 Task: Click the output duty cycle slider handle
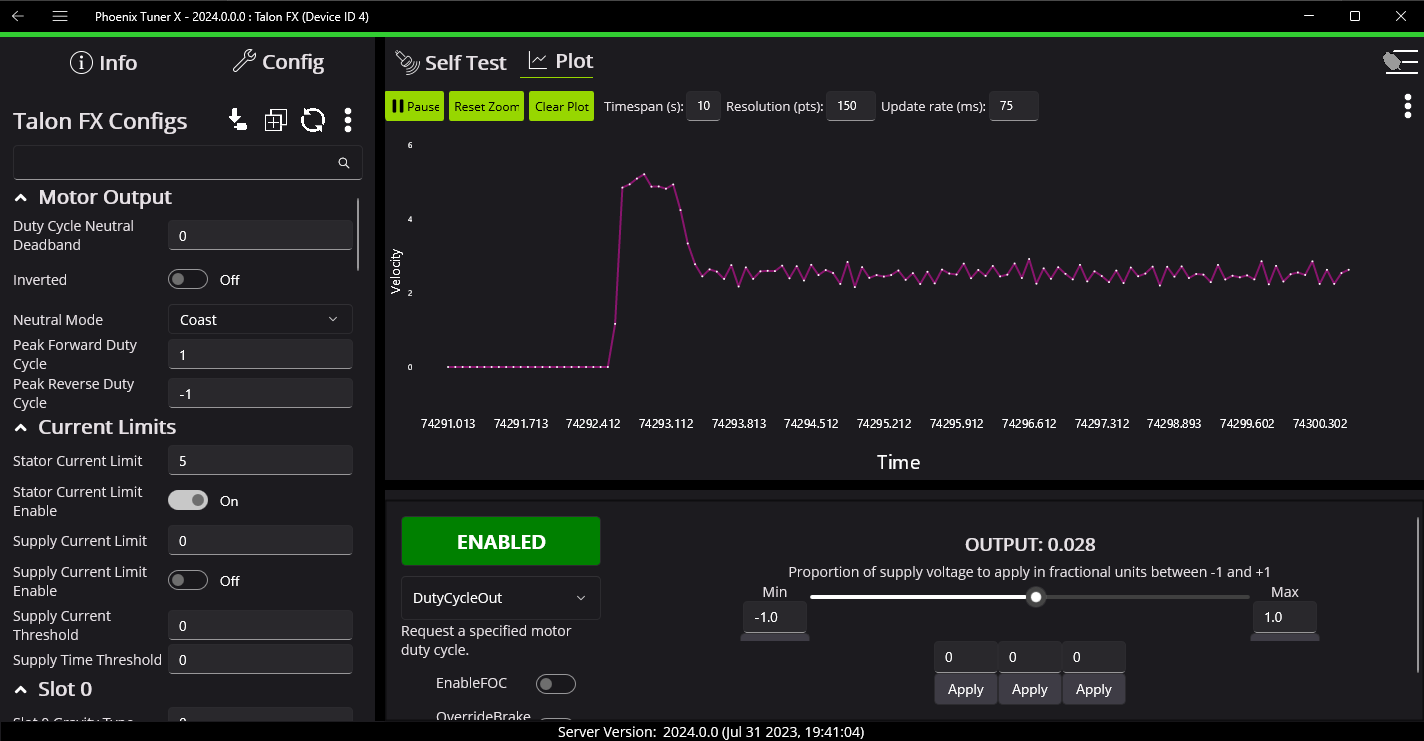click(x=1037, y=597)
